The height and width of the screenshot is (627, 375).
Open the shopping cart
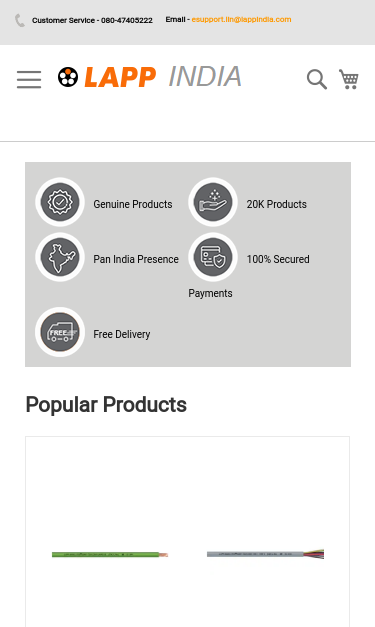[x=349, y=79]
